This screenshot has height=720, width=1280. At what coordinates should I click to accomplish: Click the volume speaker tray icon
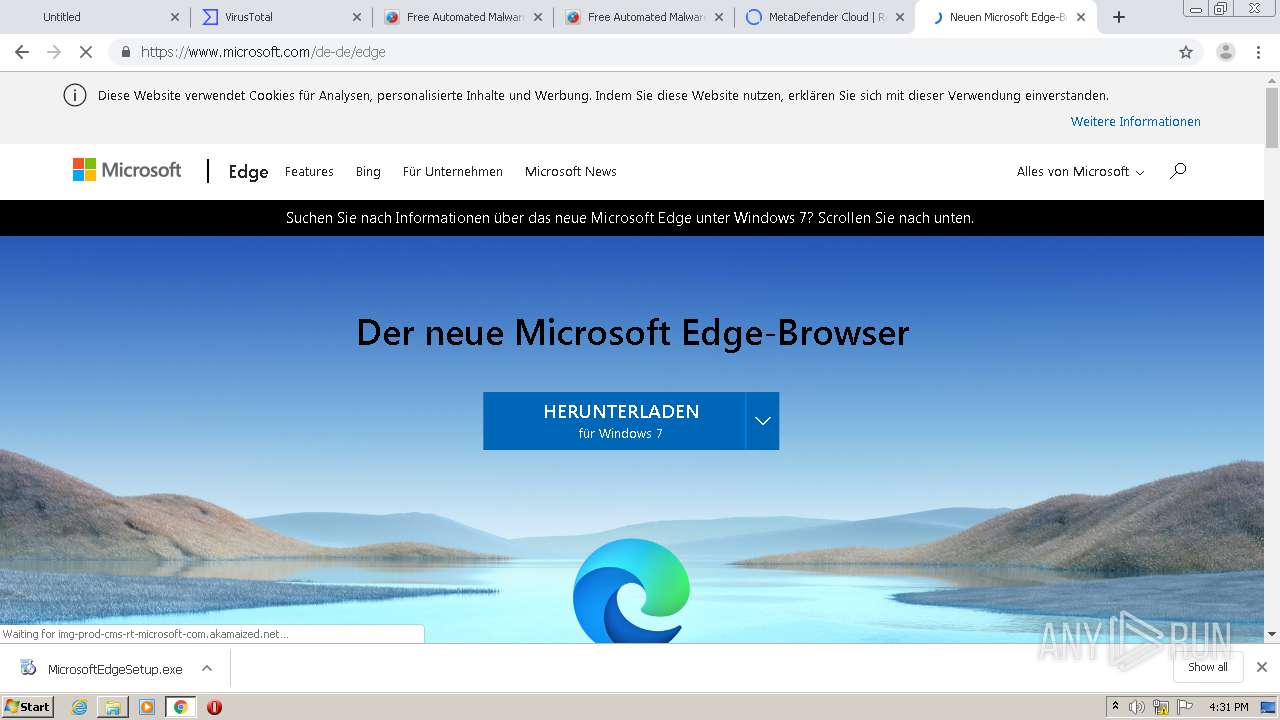pos(1137,707)
